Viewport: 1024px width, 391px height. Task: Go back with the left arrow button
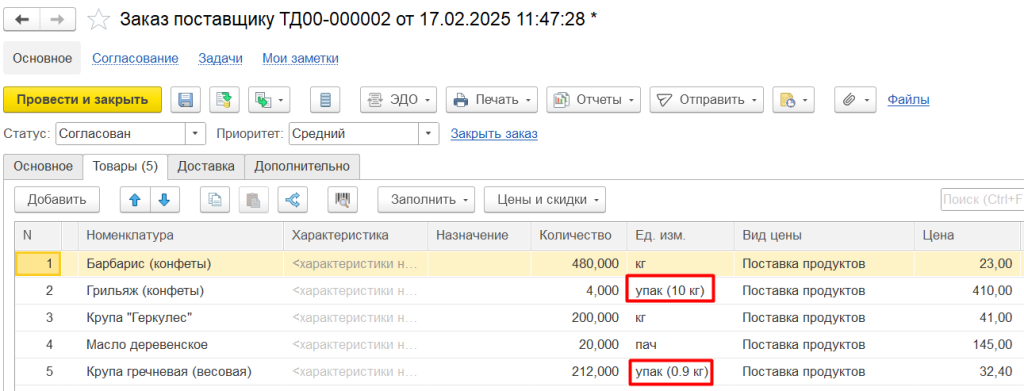[22, 20]
